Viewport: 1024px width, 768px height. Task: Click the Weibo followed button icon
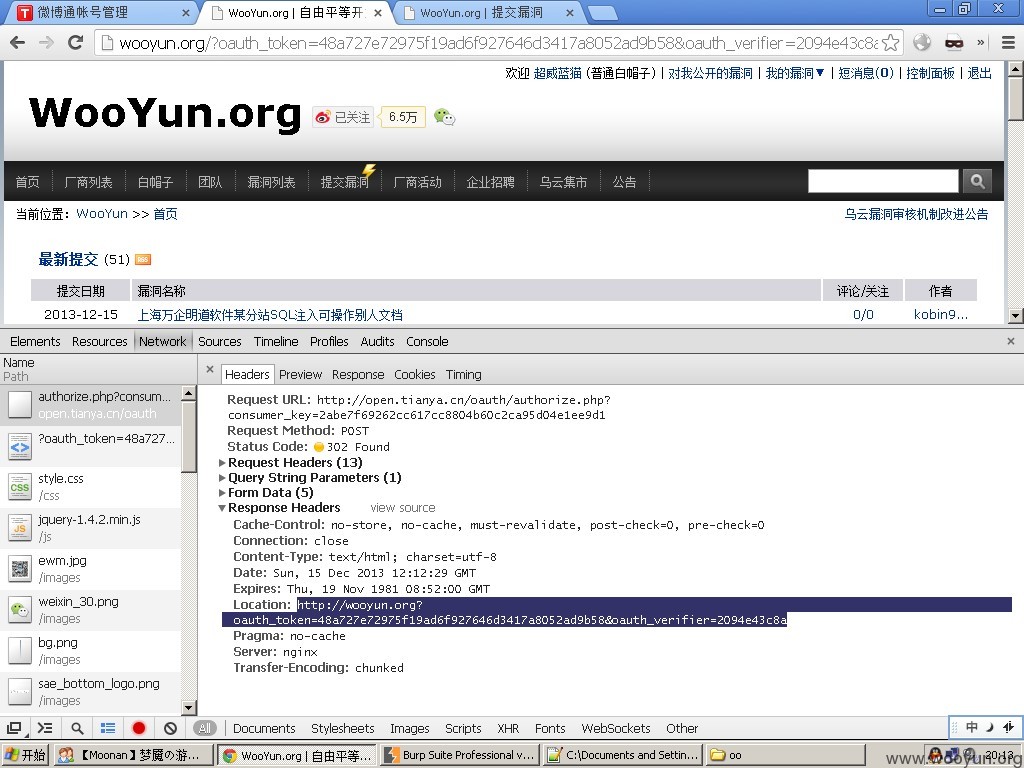coord(343,117)
